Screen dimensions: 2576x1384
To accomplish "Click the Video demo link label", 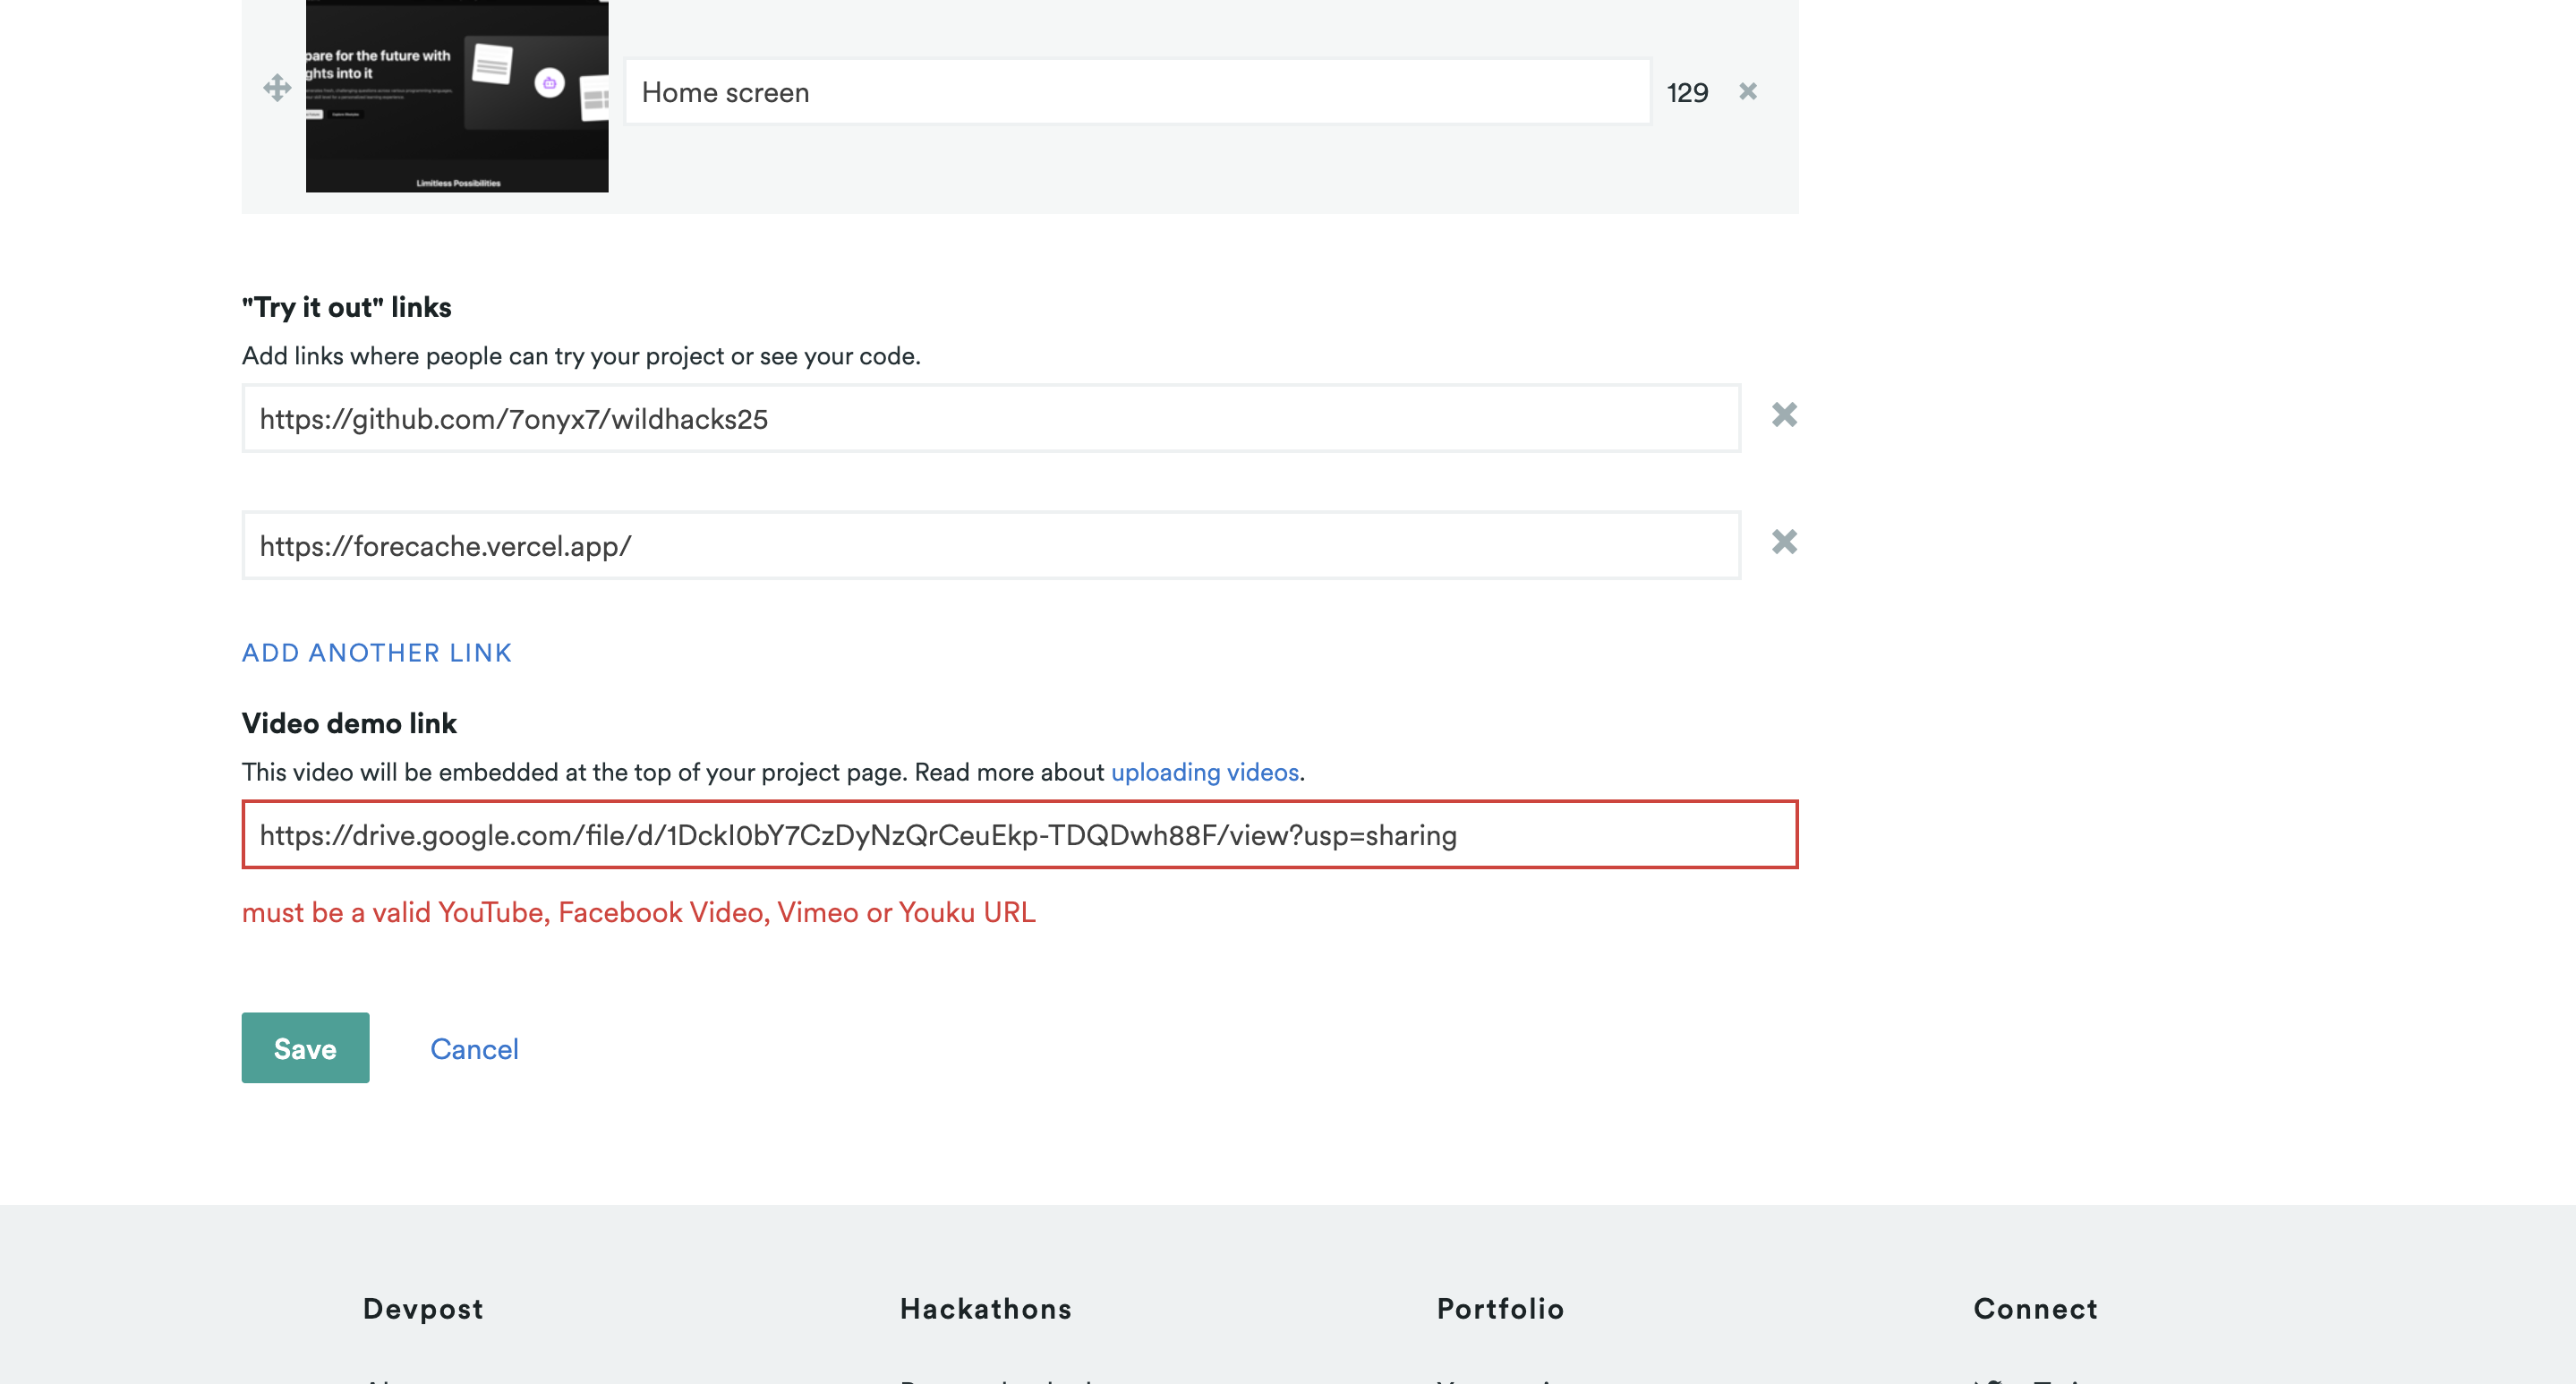I will 349,723.
